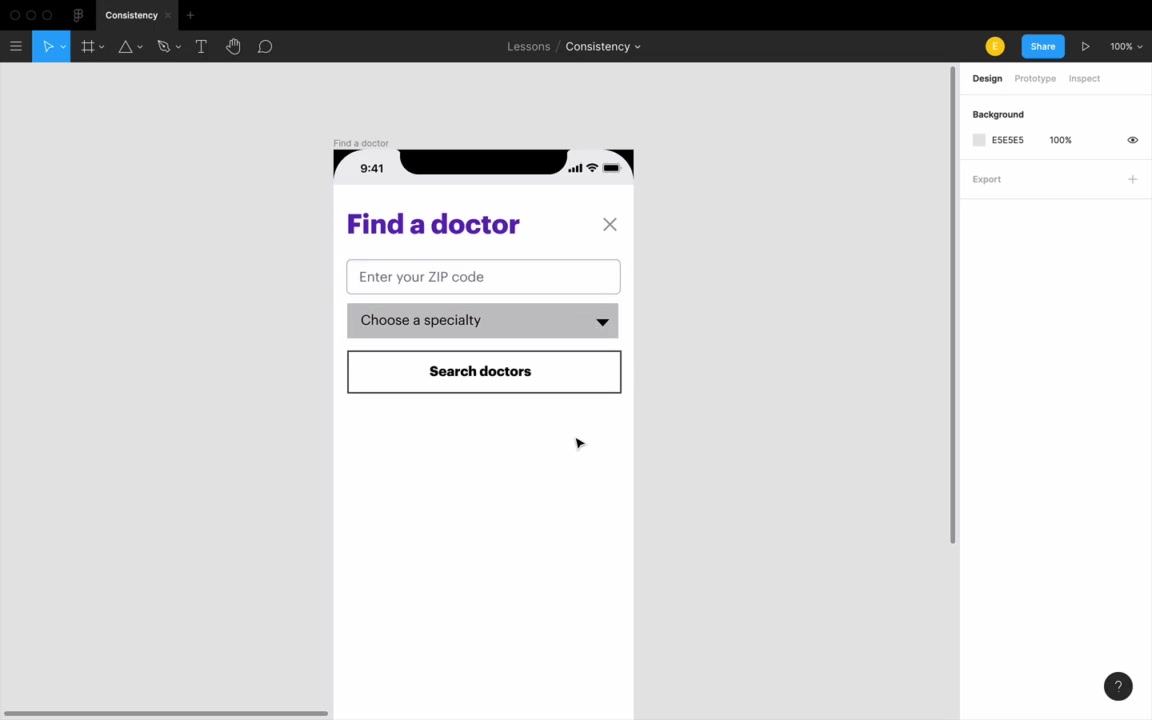The height and width of the screenshot is (720, 1152).
Task: Click the Enter your ZIP code field
Action: pos(483,277)
